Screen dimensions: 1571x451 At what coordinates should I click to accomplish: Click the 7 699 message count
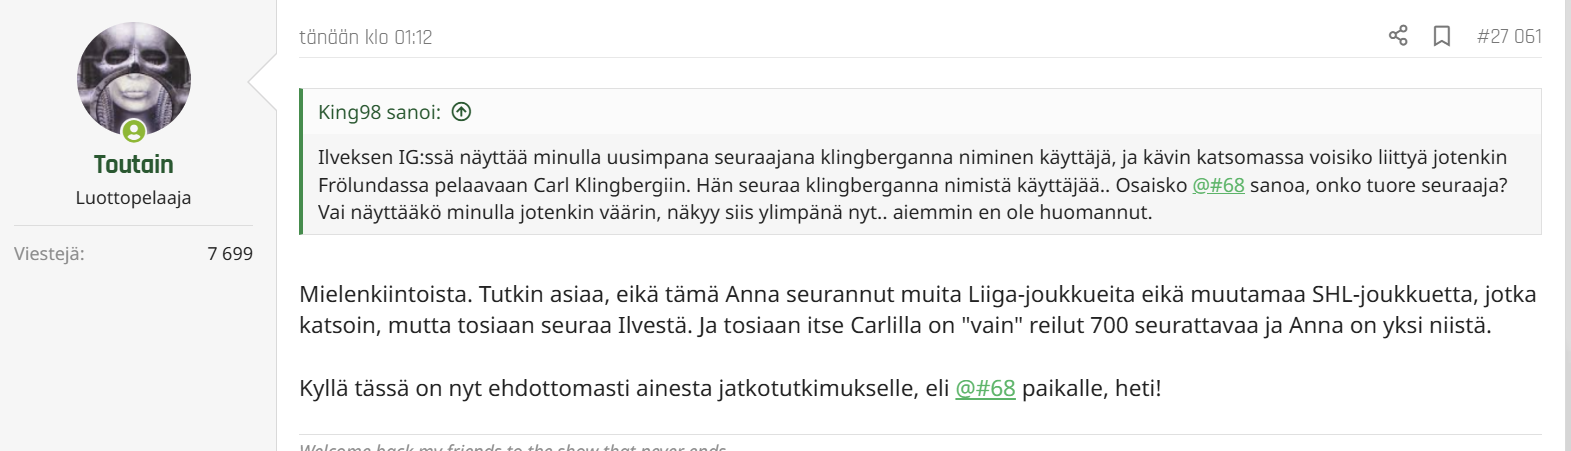[230, 254]
